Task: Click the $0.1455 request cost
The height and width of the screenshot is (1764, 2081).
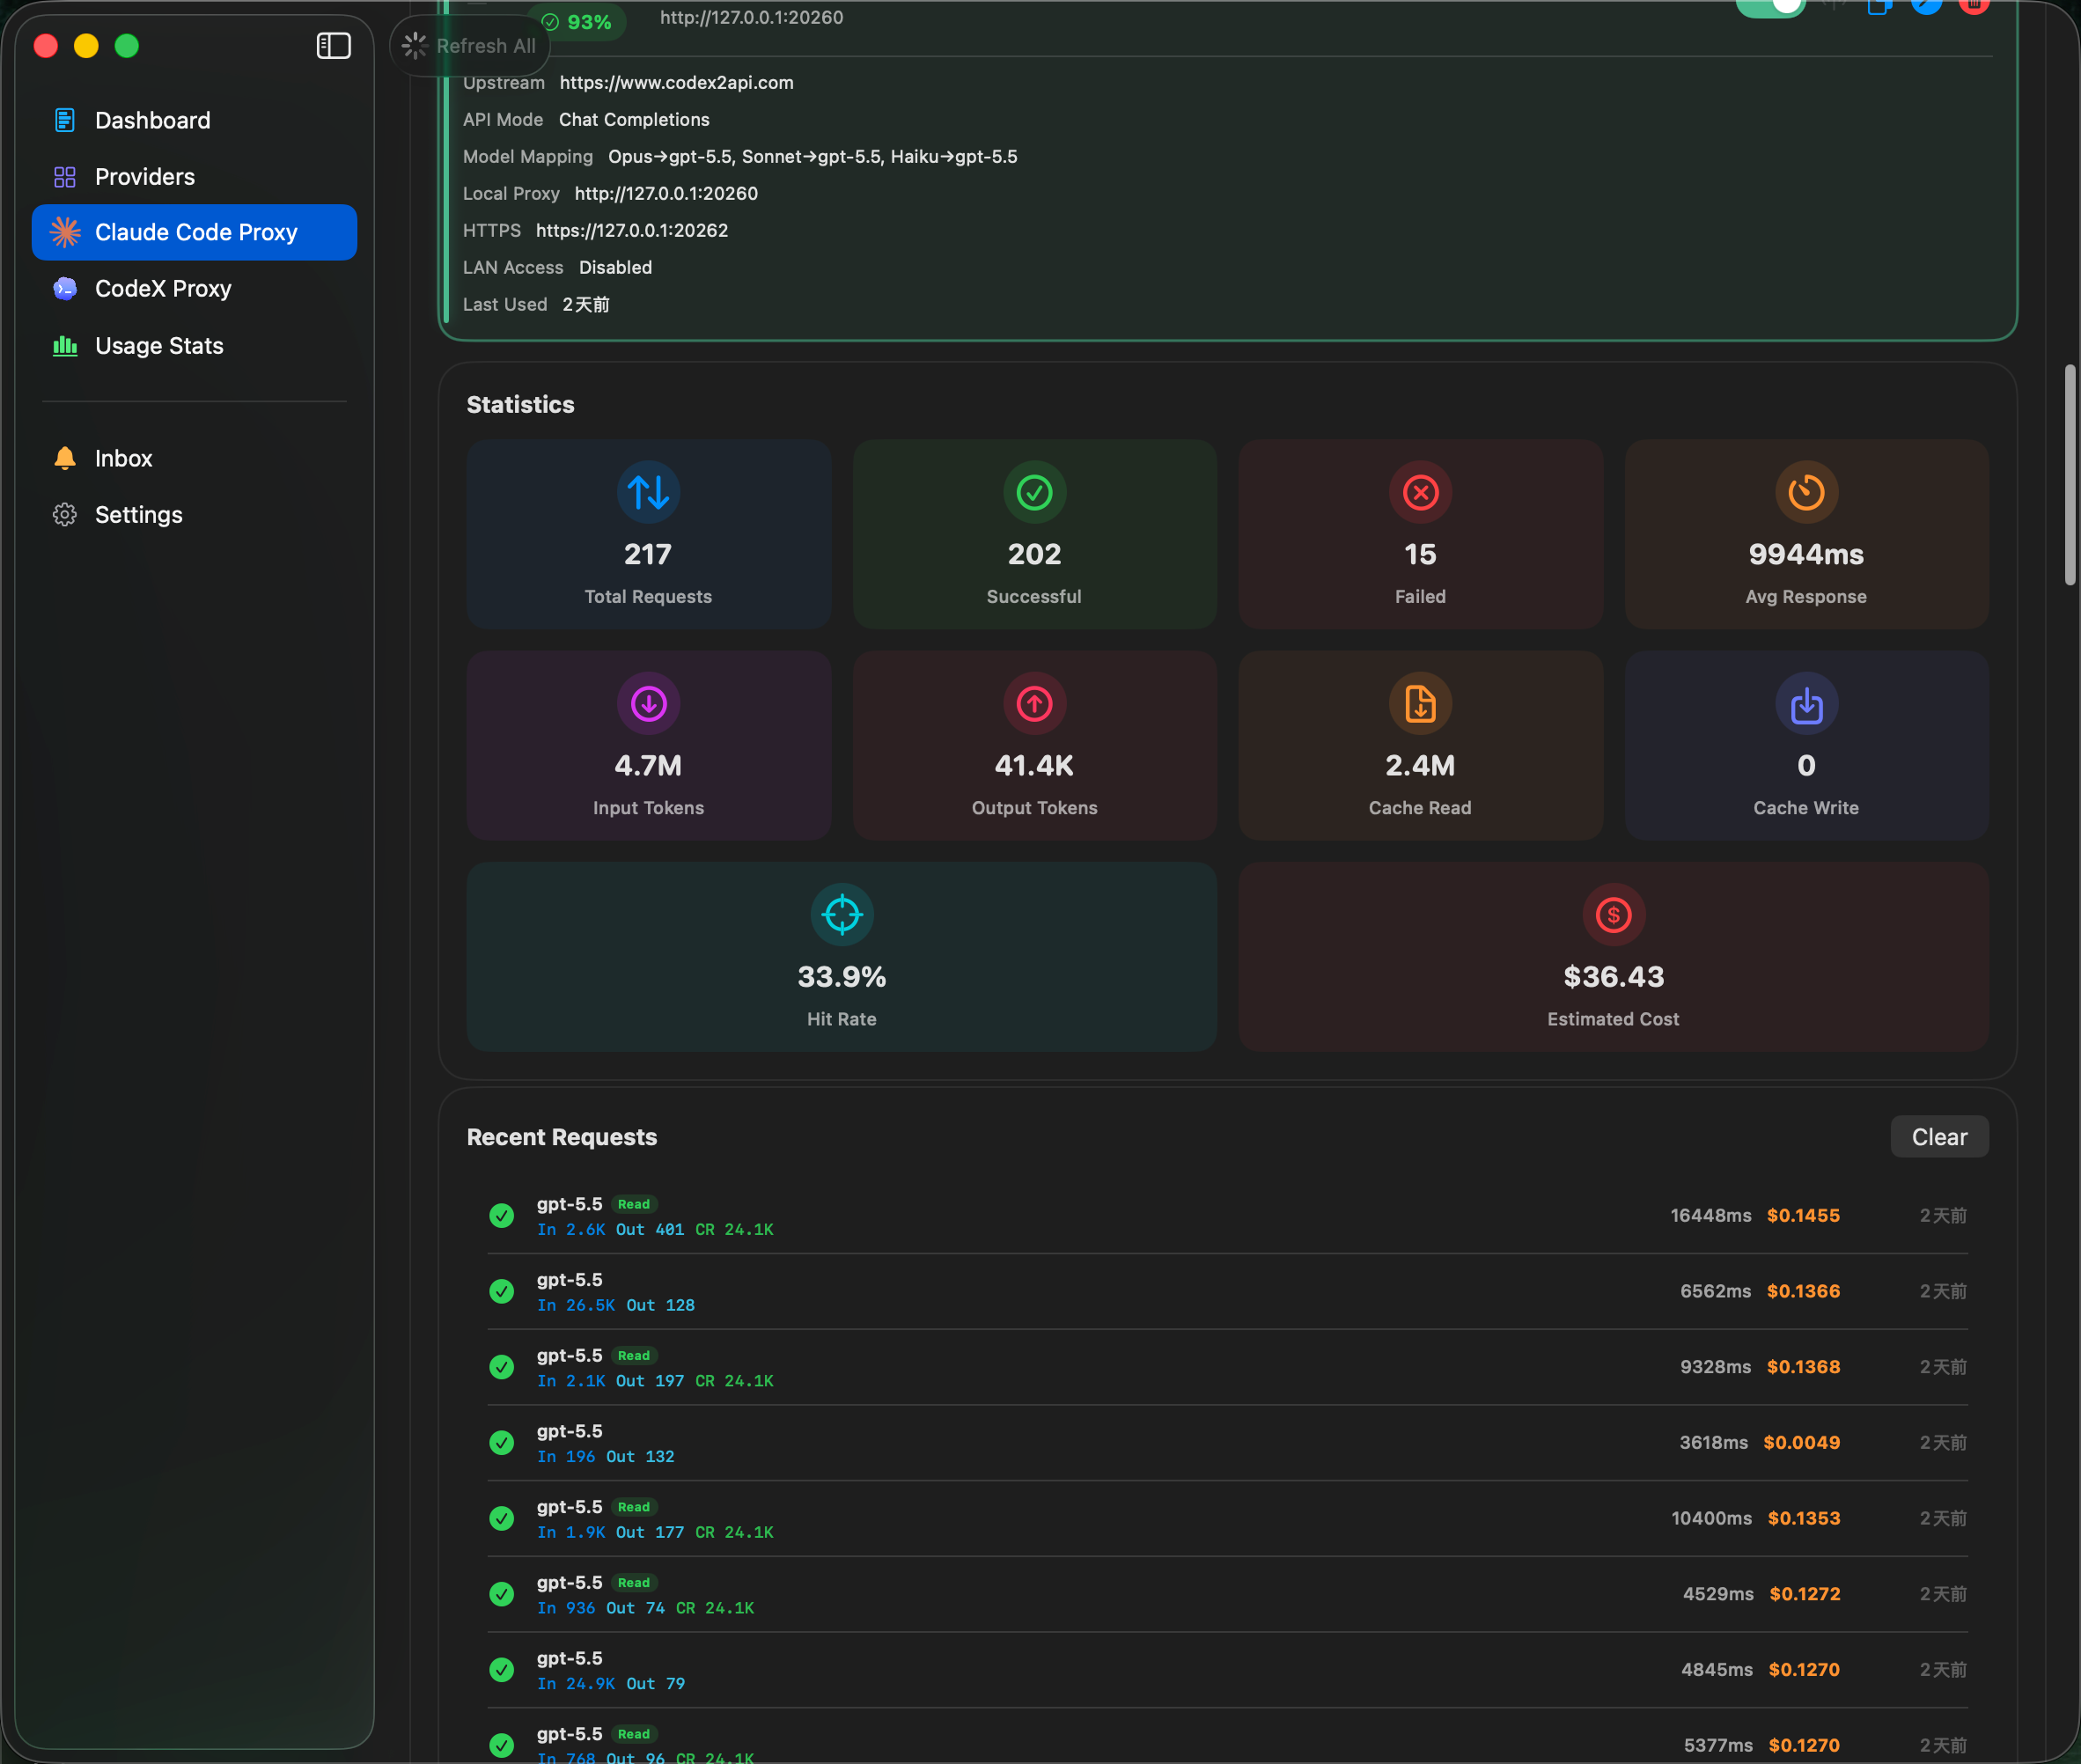Action: [1803, 1216]
